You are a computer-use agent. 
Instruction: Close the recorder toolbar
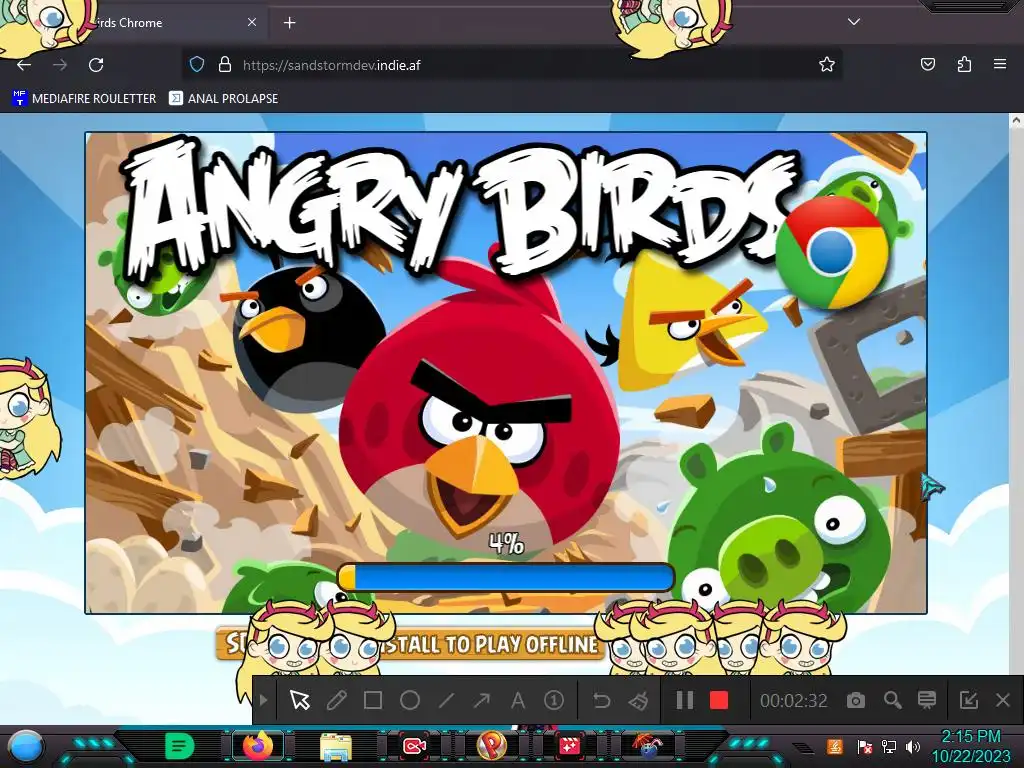(1003, 701)
